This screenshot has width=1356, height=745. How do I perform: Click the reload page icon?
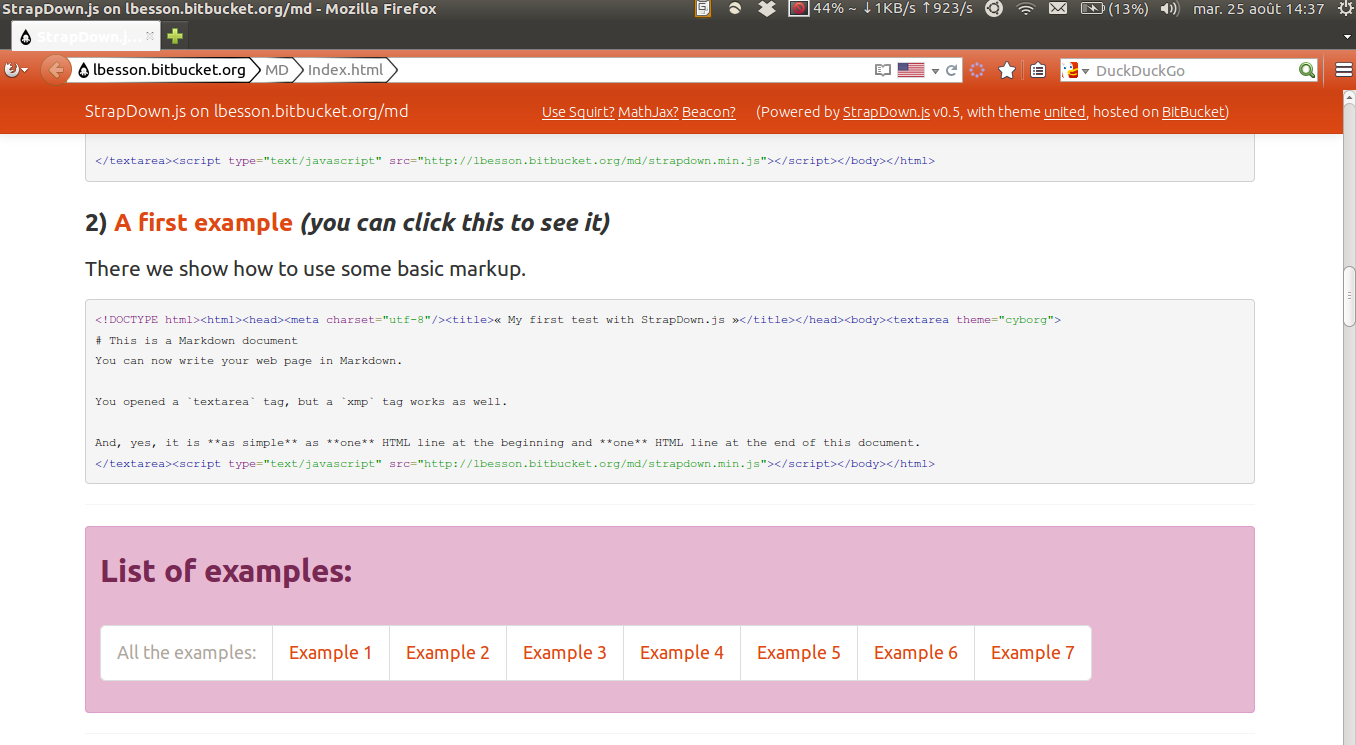952,70
